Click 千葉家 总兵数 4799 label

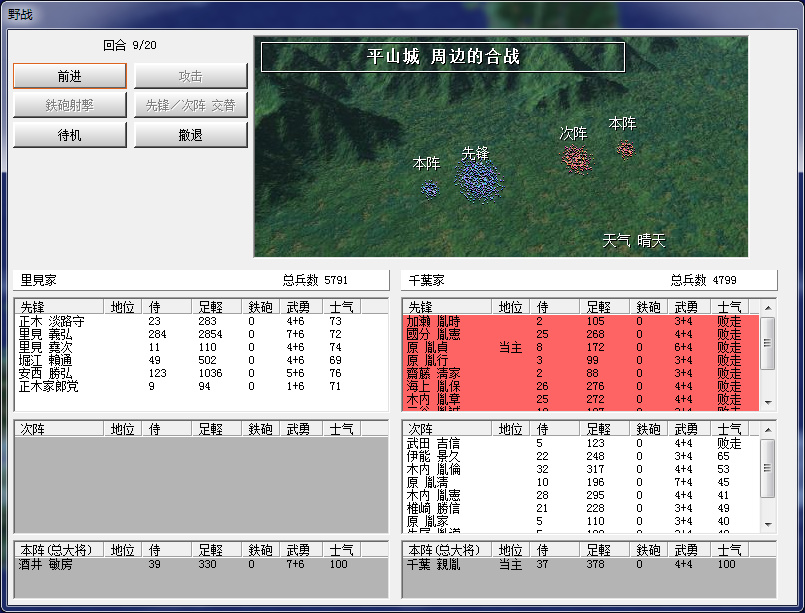tap(703, 280)
